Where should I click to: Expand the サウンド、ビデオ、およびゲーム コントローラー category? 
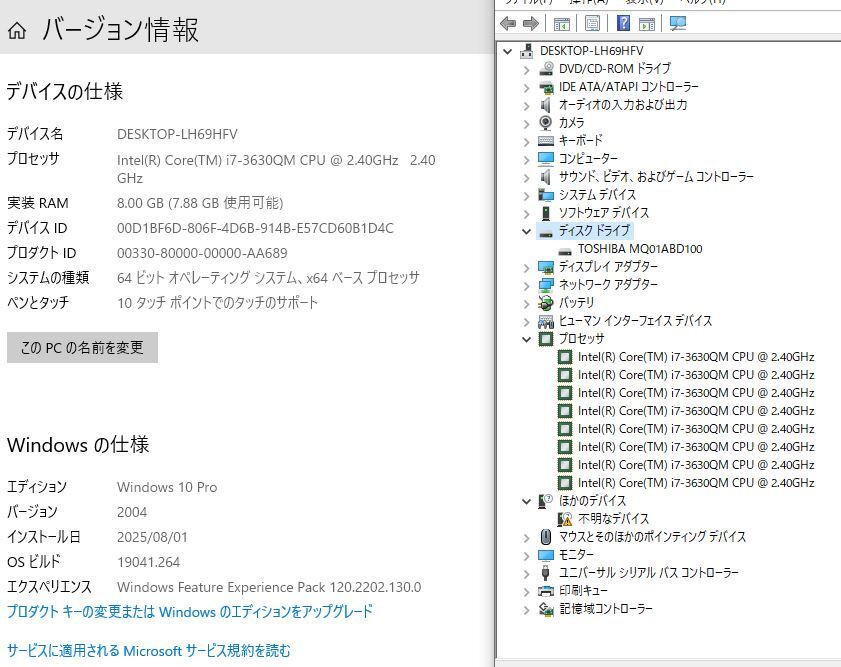526,177
